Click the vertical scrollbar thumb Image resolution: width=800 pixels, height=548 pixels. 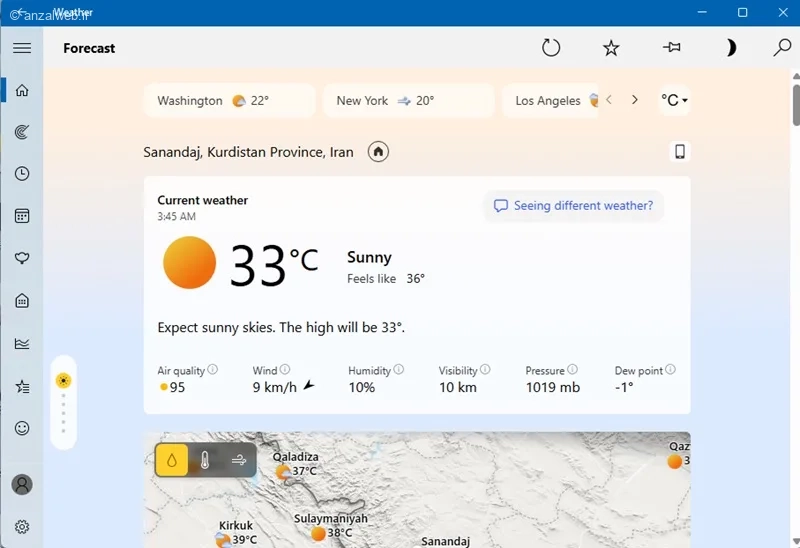click(796, 105)
